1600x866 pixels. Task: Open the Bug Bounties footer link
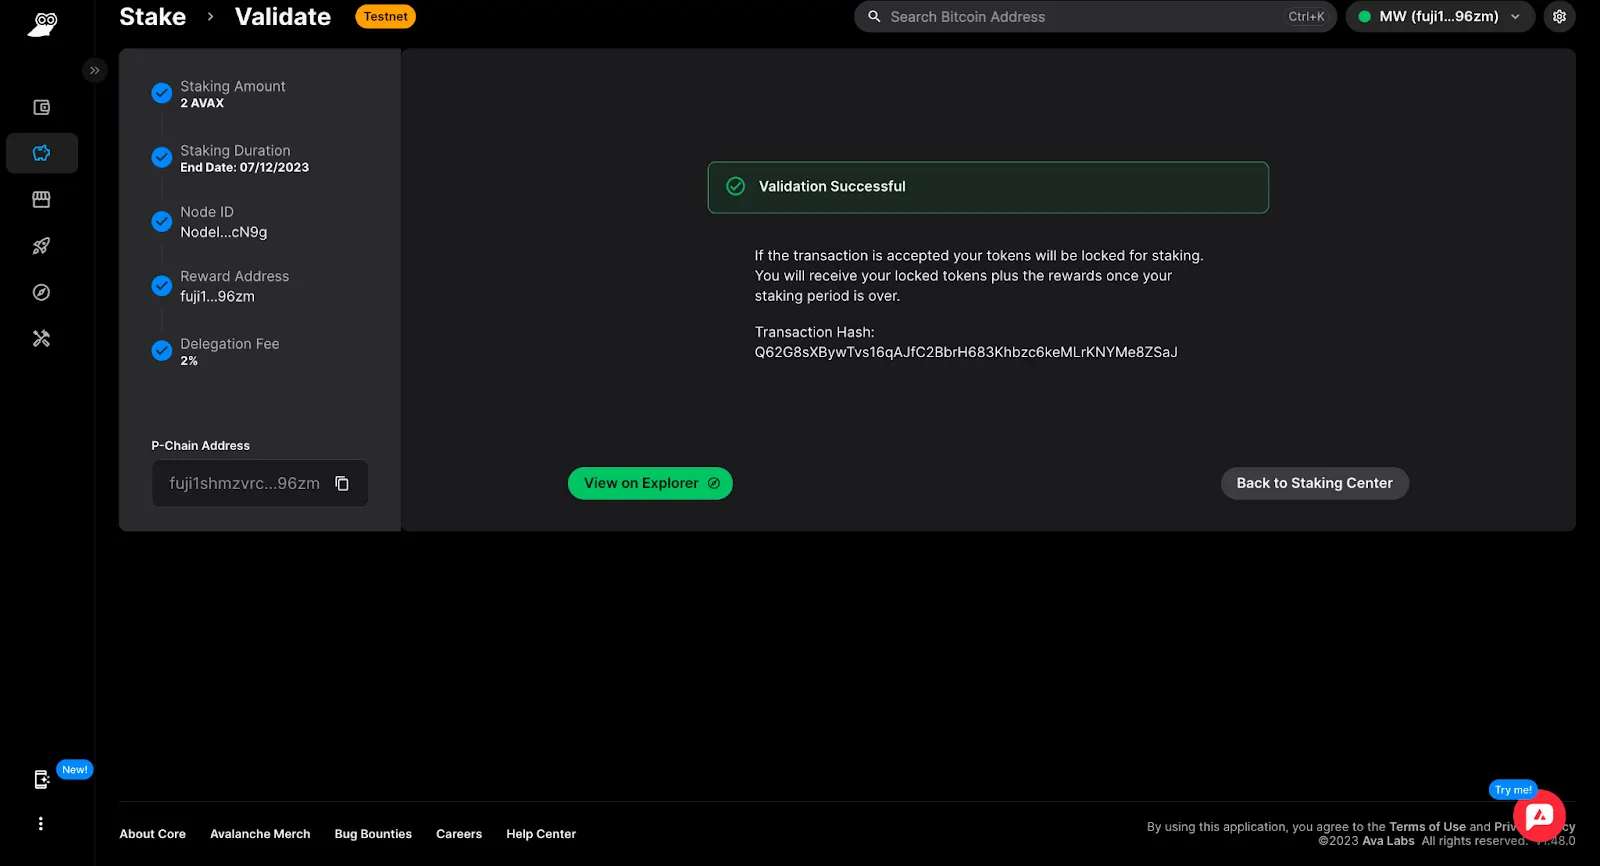click(373, 834)
